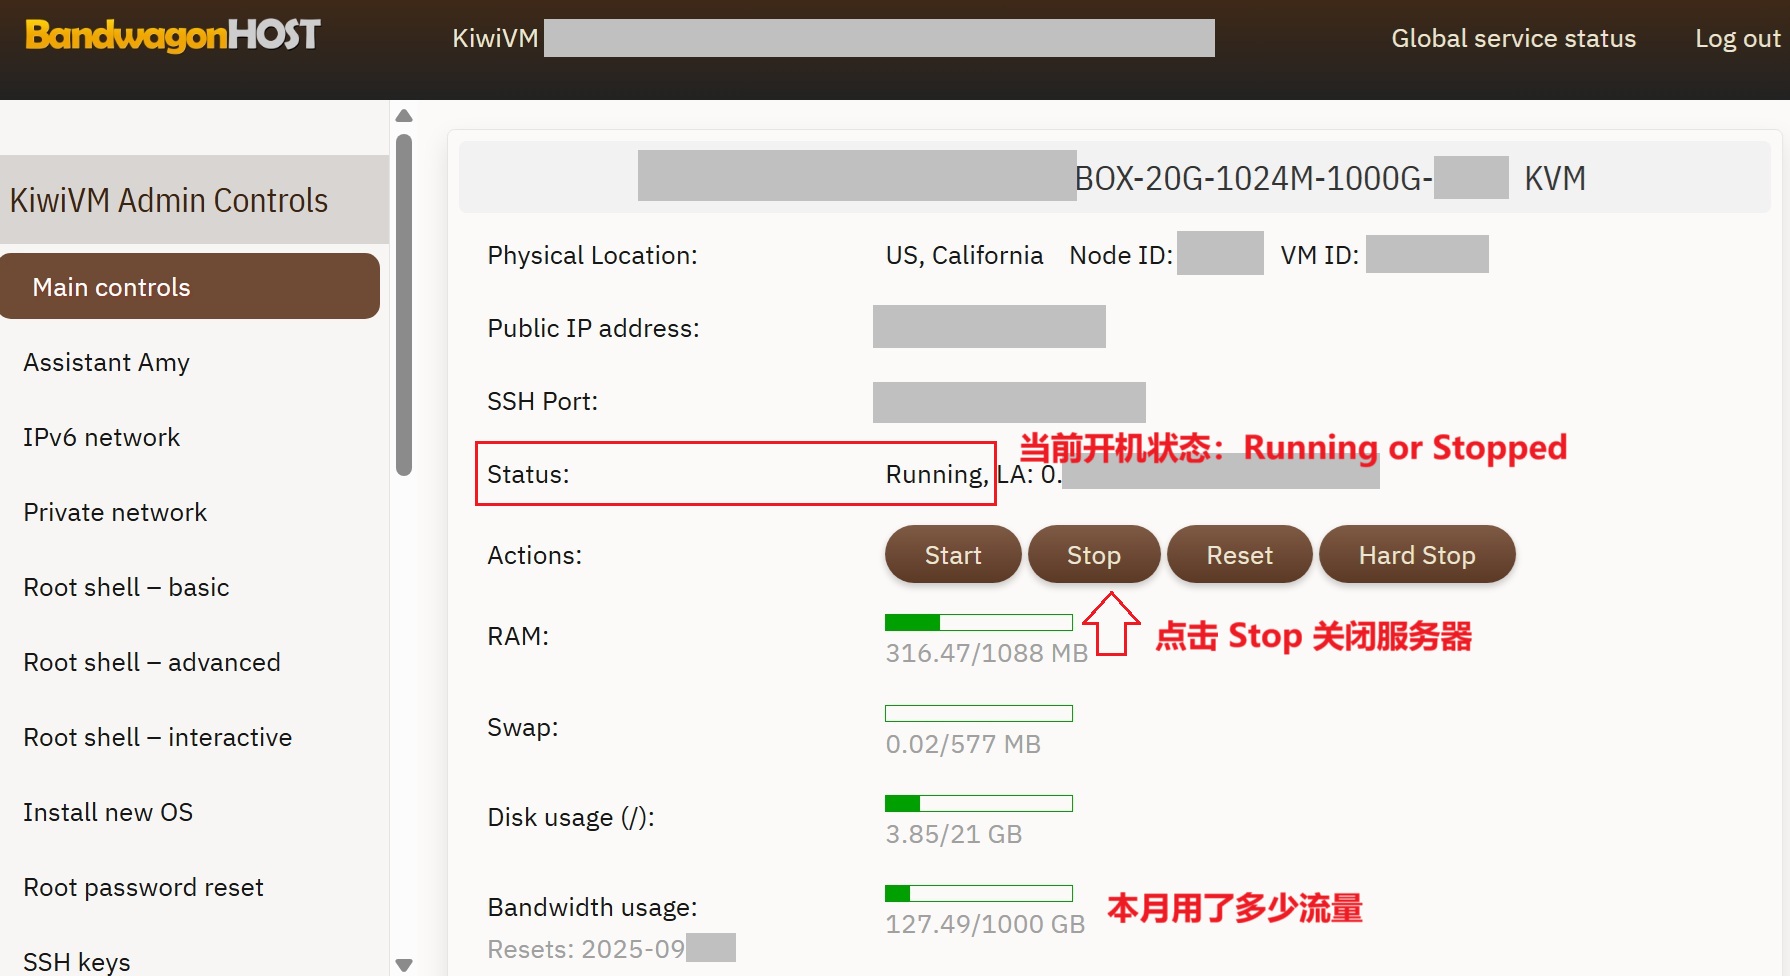Image resolution: width=1790 pixels, height=976 pixels.
Task: Click the BandwagonHOST logo
Action: point(172,36)
